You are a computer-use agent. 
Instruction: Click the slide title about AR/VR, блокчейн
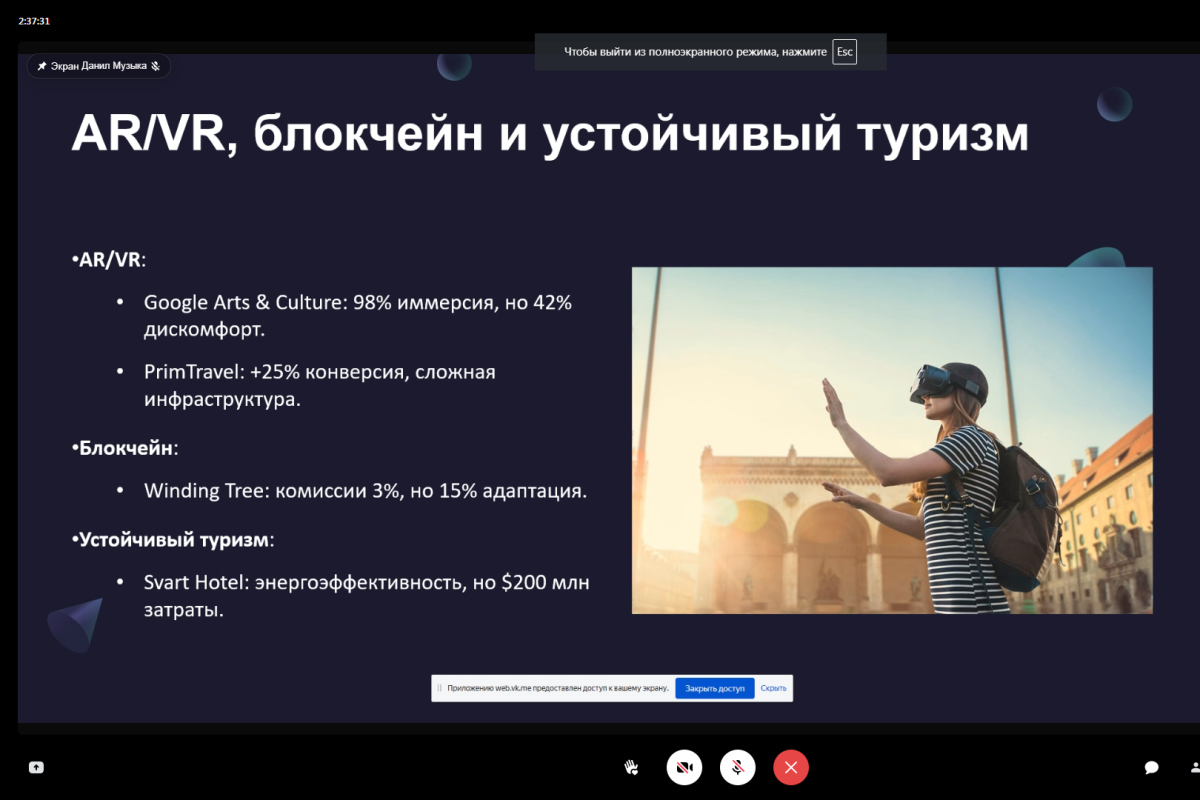coord(550,134)
